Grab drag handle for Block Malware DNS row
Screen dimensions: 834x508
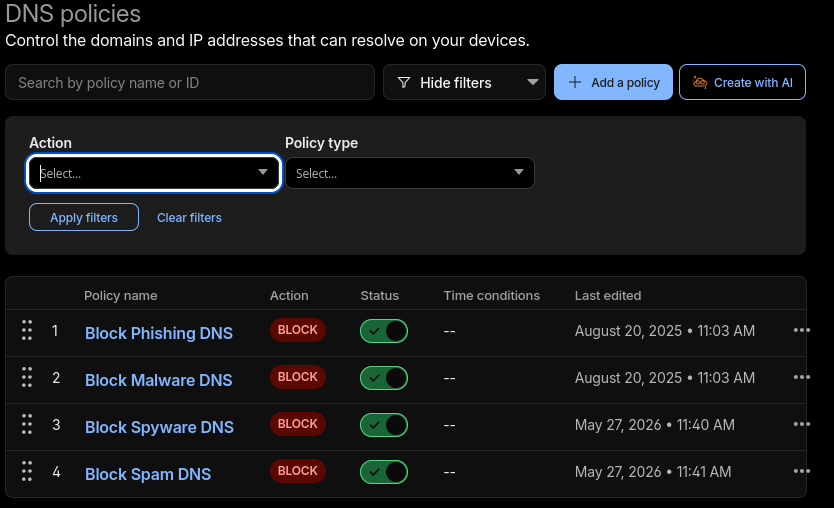coord(27,377)
